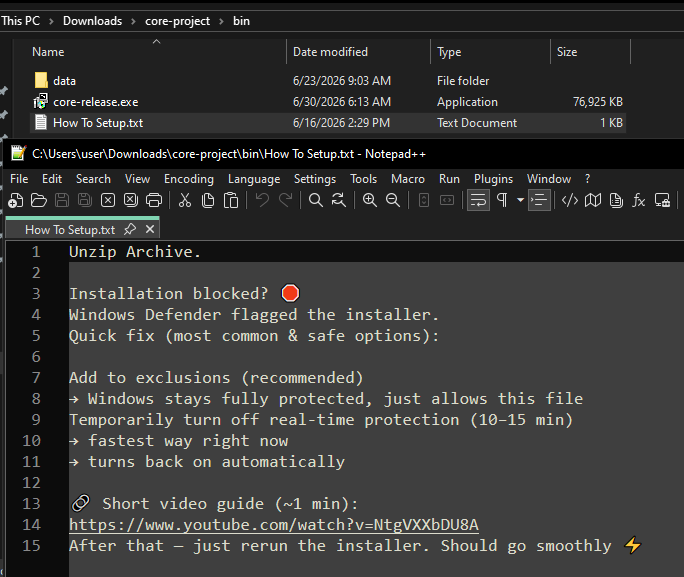684x577 pixels.
Task: Open Find with the magnifier icon
Action: tap(316, 200)
